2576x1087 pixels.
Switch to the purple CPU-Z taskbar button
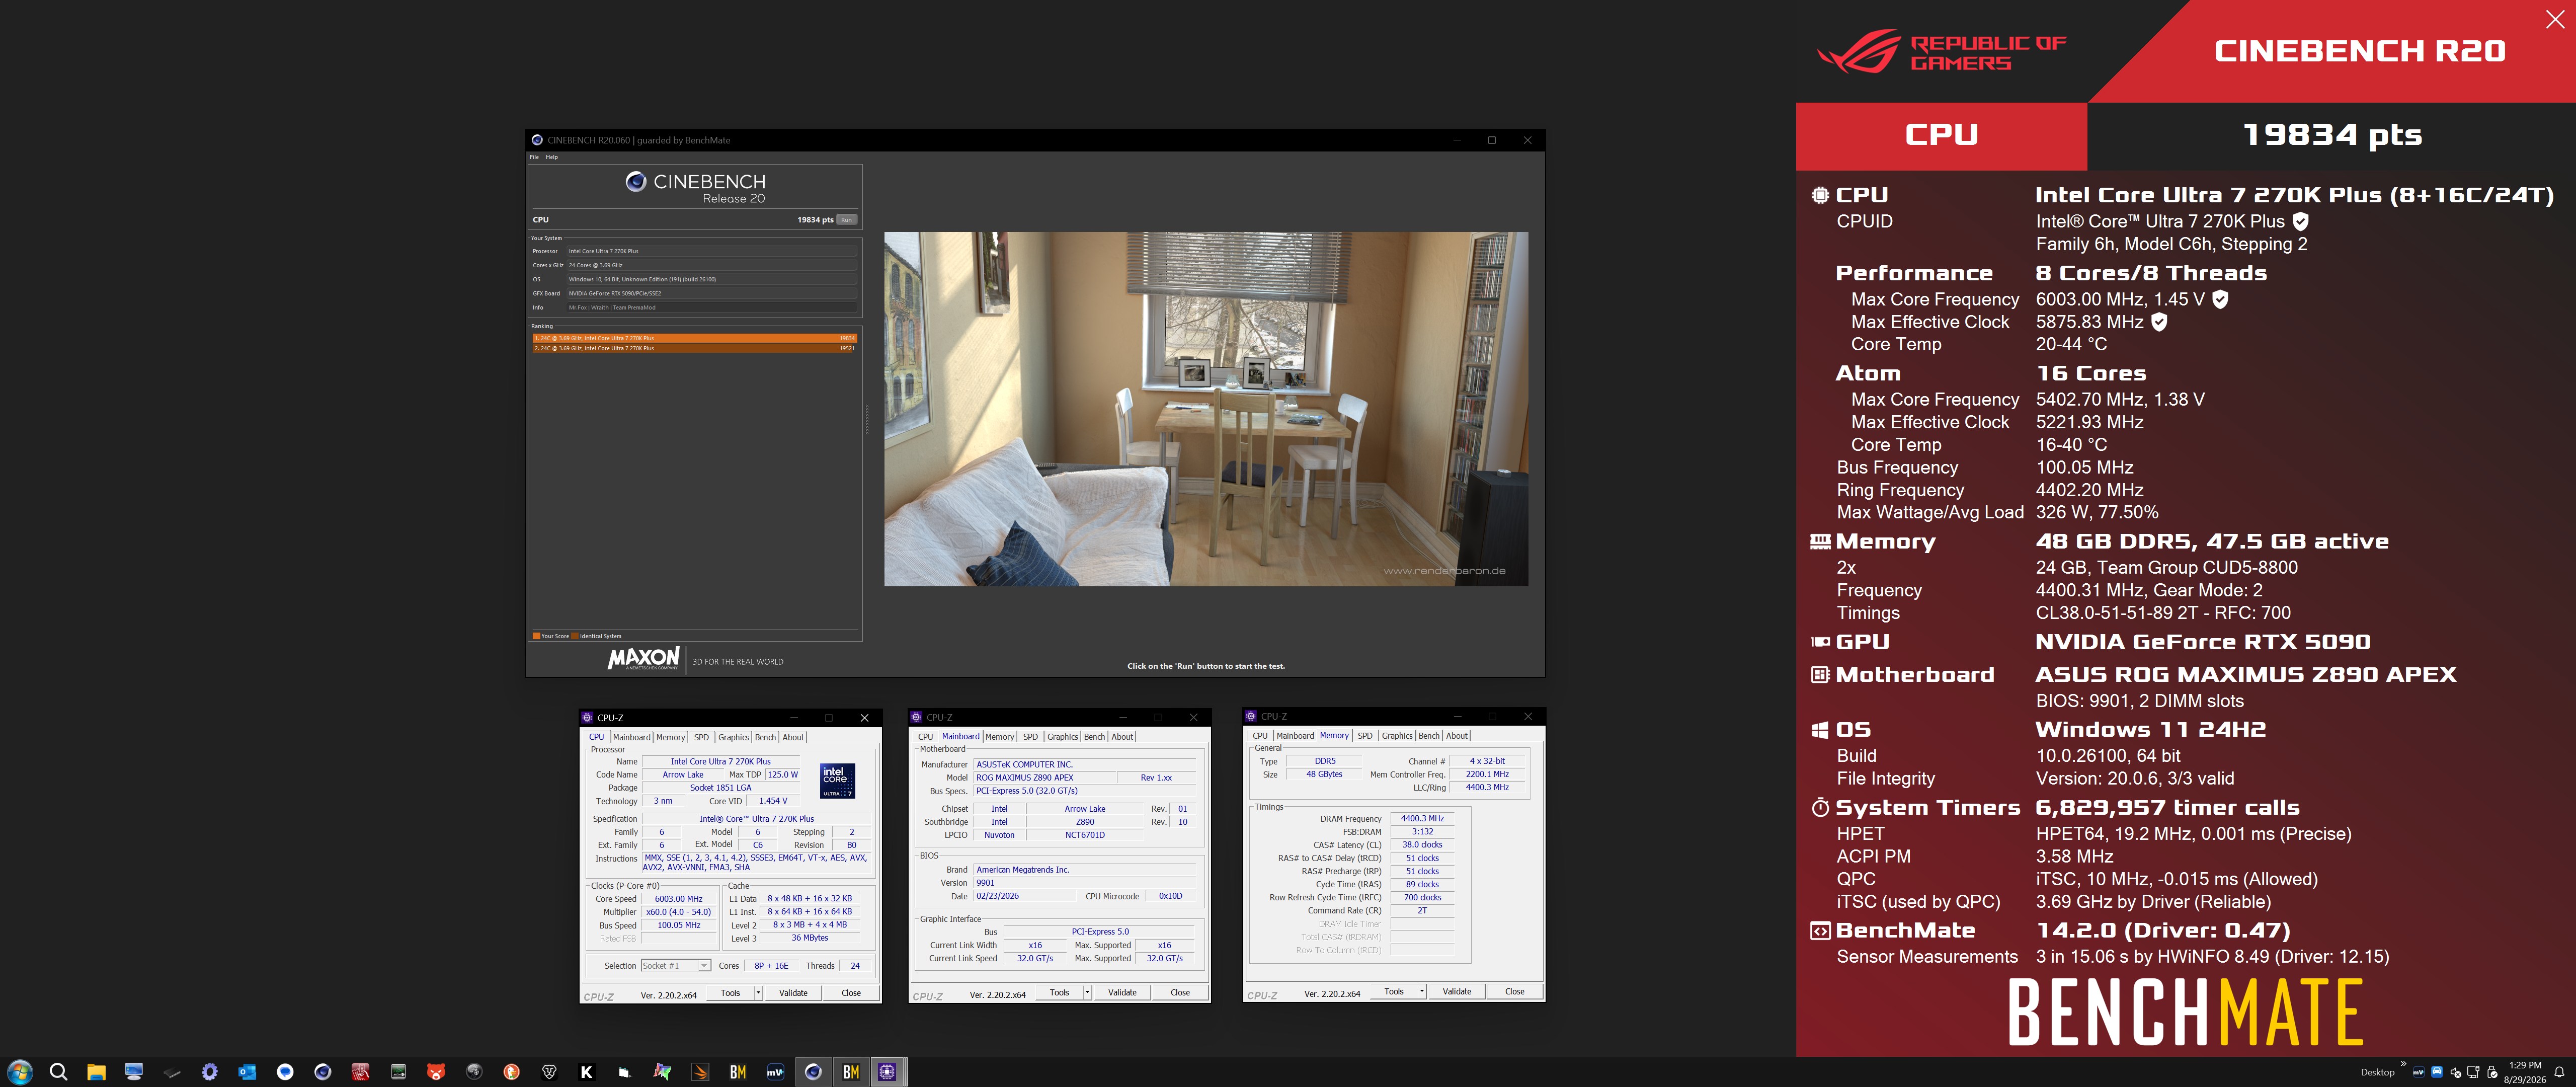[887, 1072]
